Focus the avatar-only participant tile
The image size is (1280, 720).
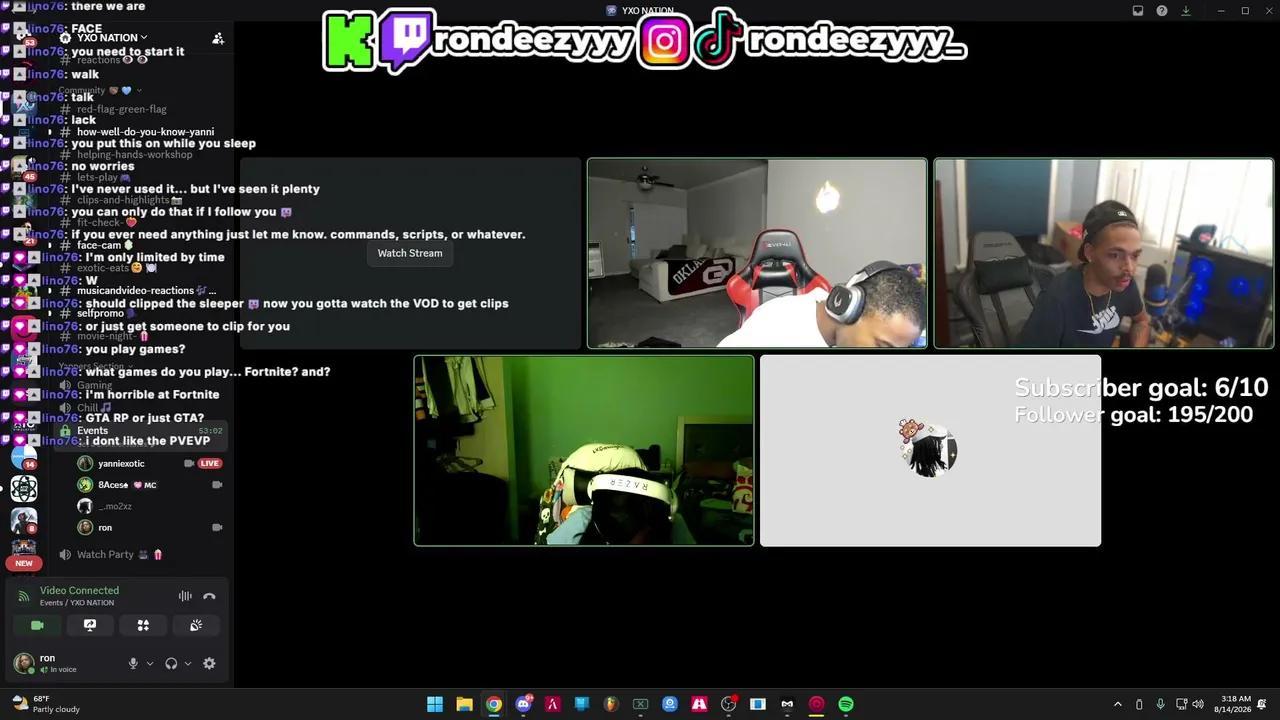[x=931, y=451]
